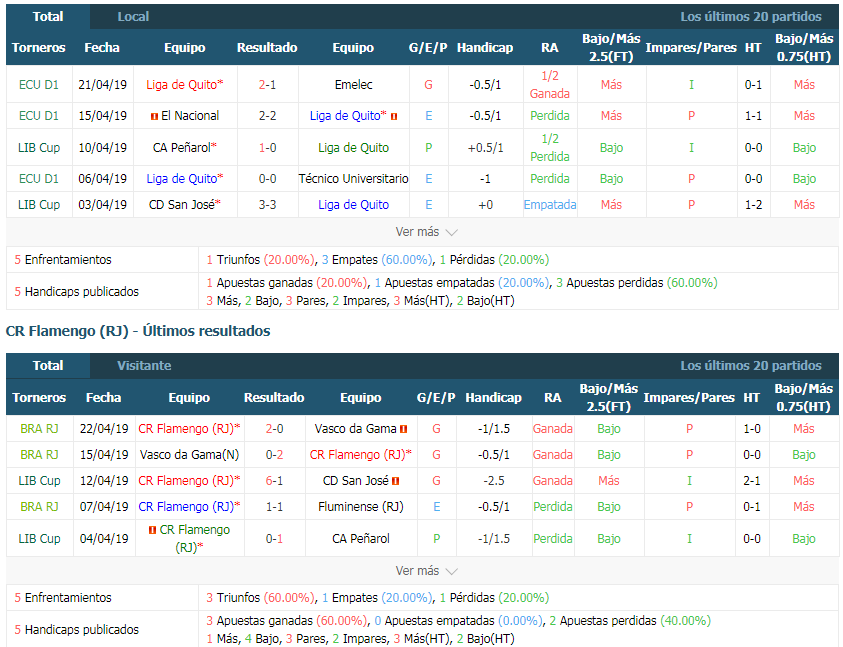
Task: Select the Total tab in Flamengo table
Action: (48, 366)
